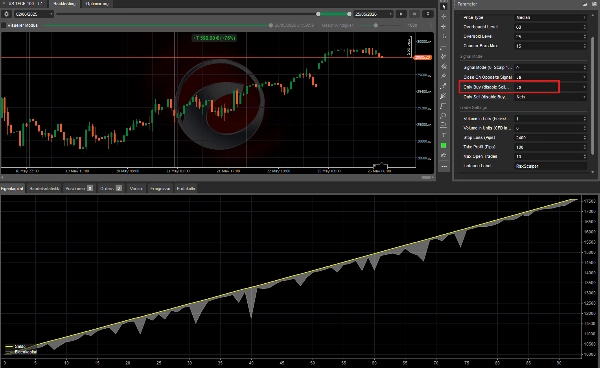This screenshot has width=600, height=368.
Task: Open the Only Sell (disable Buy) dropdown
Action: click(550, 97)
